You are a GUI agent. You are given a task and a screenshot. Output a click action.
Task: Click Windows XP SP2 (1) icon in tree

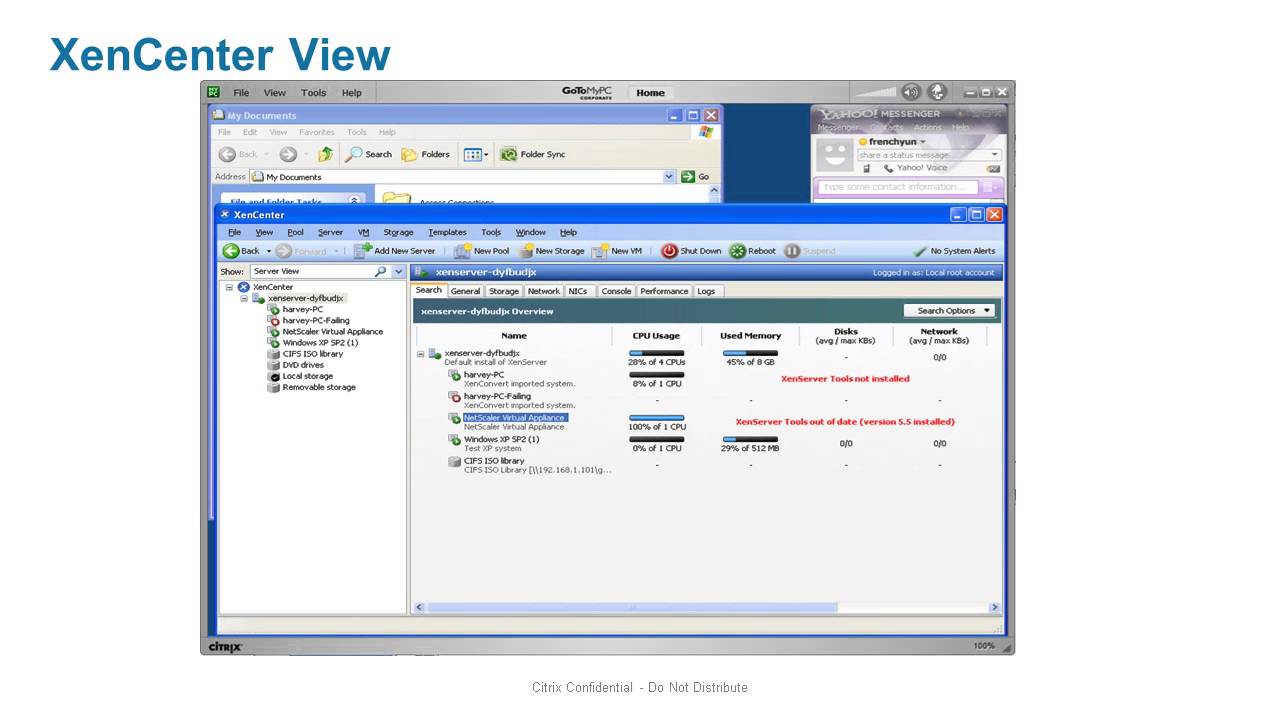pyautogui.click(x=273, y=342)
